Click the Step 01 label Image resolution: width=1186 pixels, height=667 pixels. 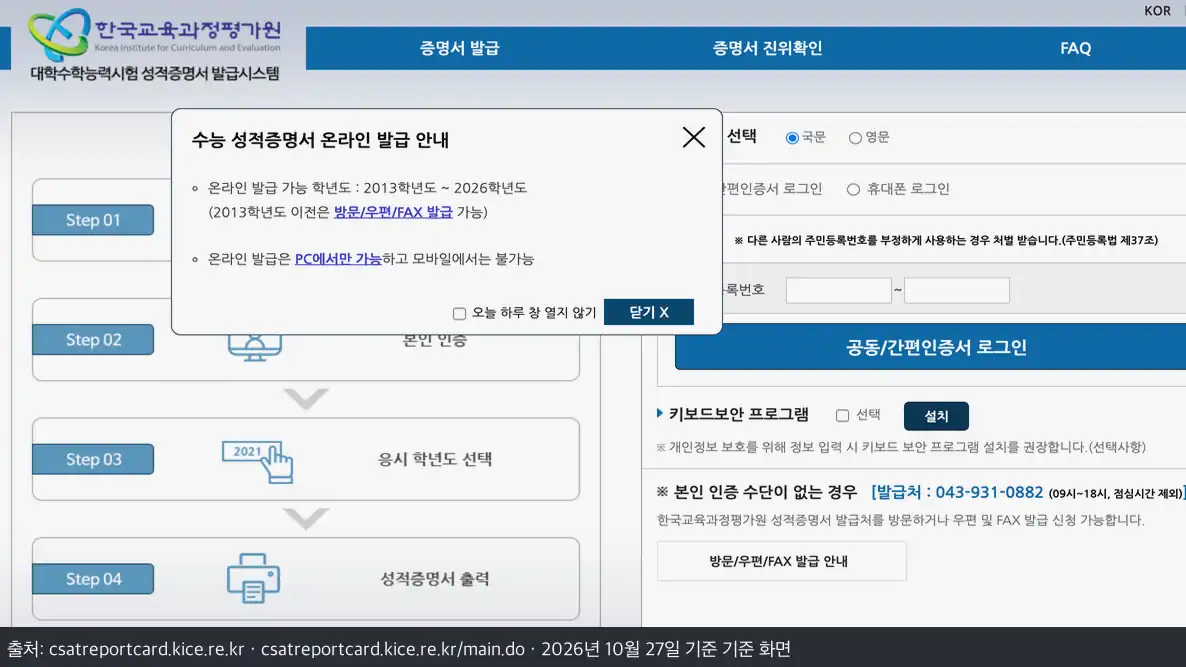[93, 220]
